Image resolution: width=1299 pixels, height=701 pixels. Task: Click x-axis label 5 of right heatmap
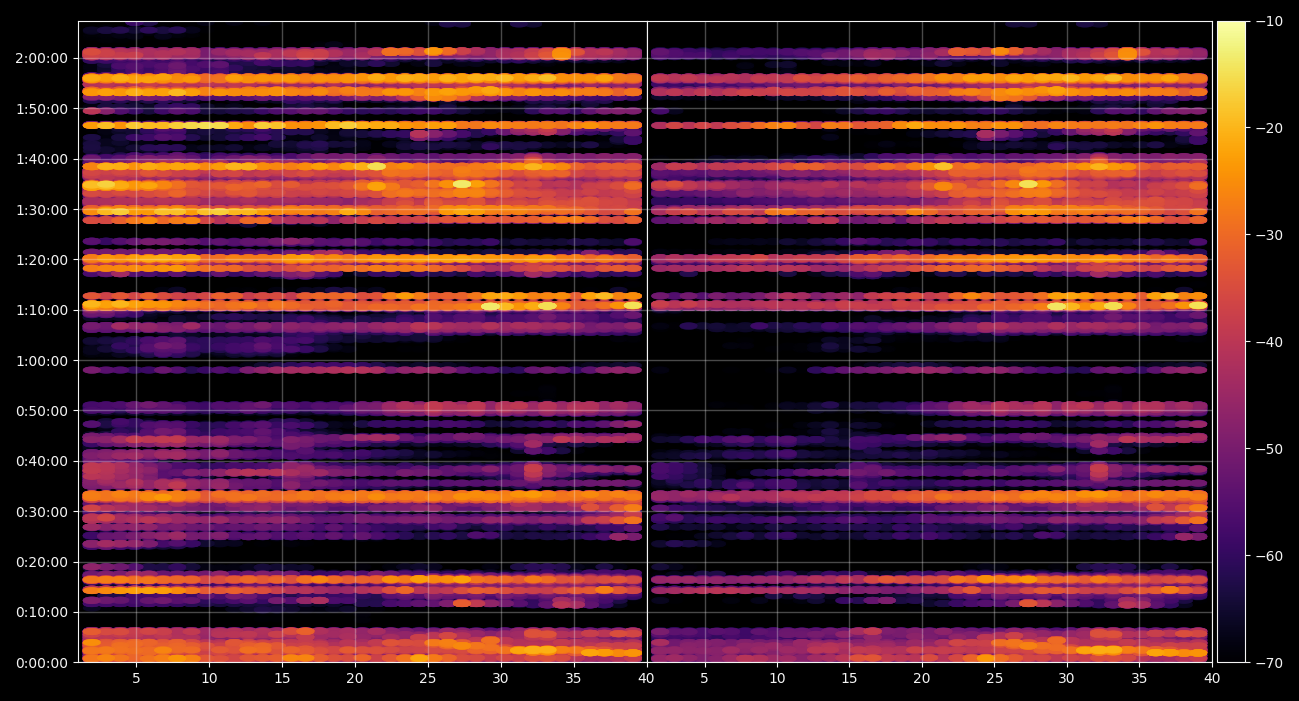[705, 679]
